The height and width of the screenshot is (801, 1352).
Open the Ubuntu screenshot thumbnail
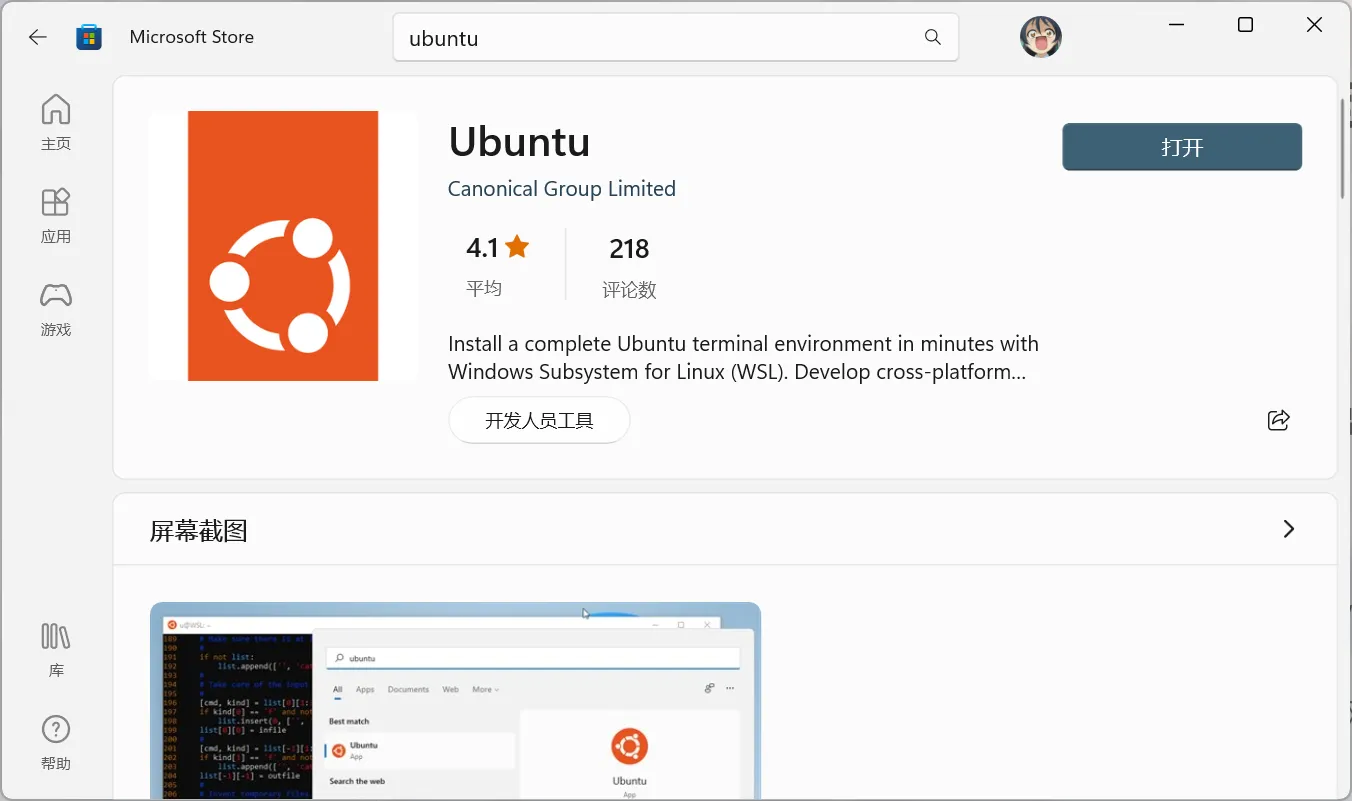pyautogui.click(x=455, y=700)
